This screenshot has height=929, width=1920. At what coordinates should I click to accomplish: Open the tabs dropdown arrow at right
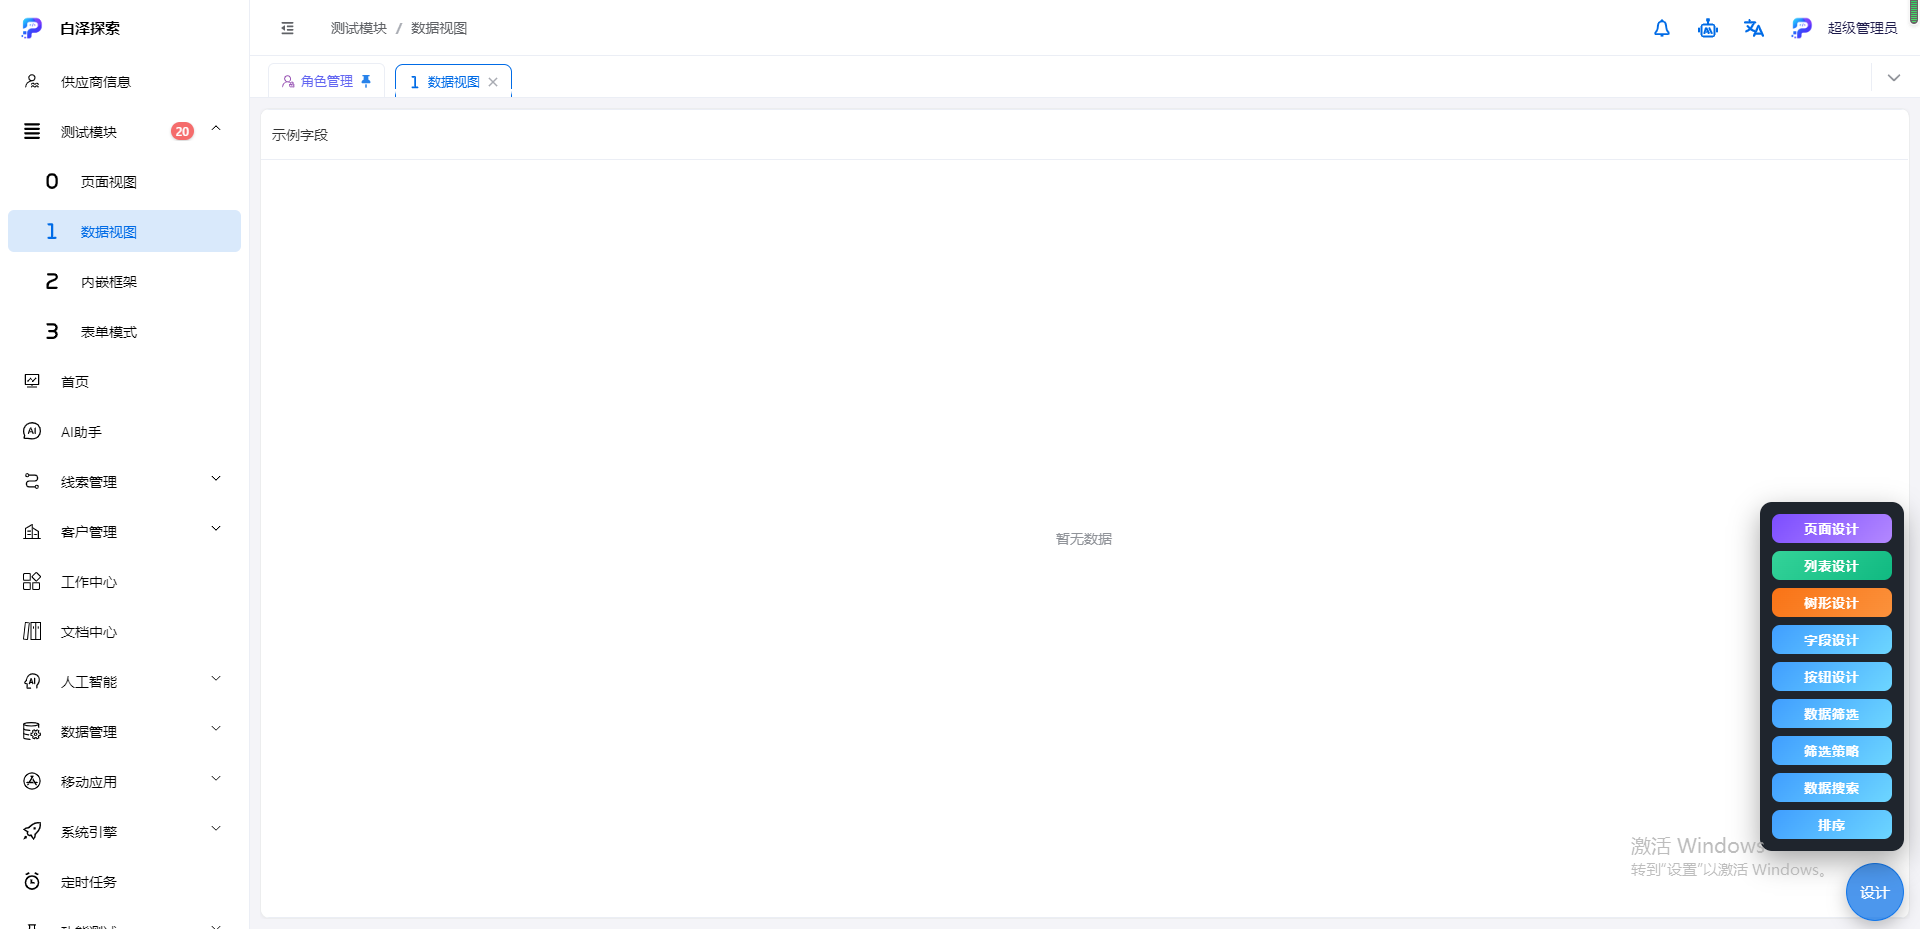pos(1894,78)
